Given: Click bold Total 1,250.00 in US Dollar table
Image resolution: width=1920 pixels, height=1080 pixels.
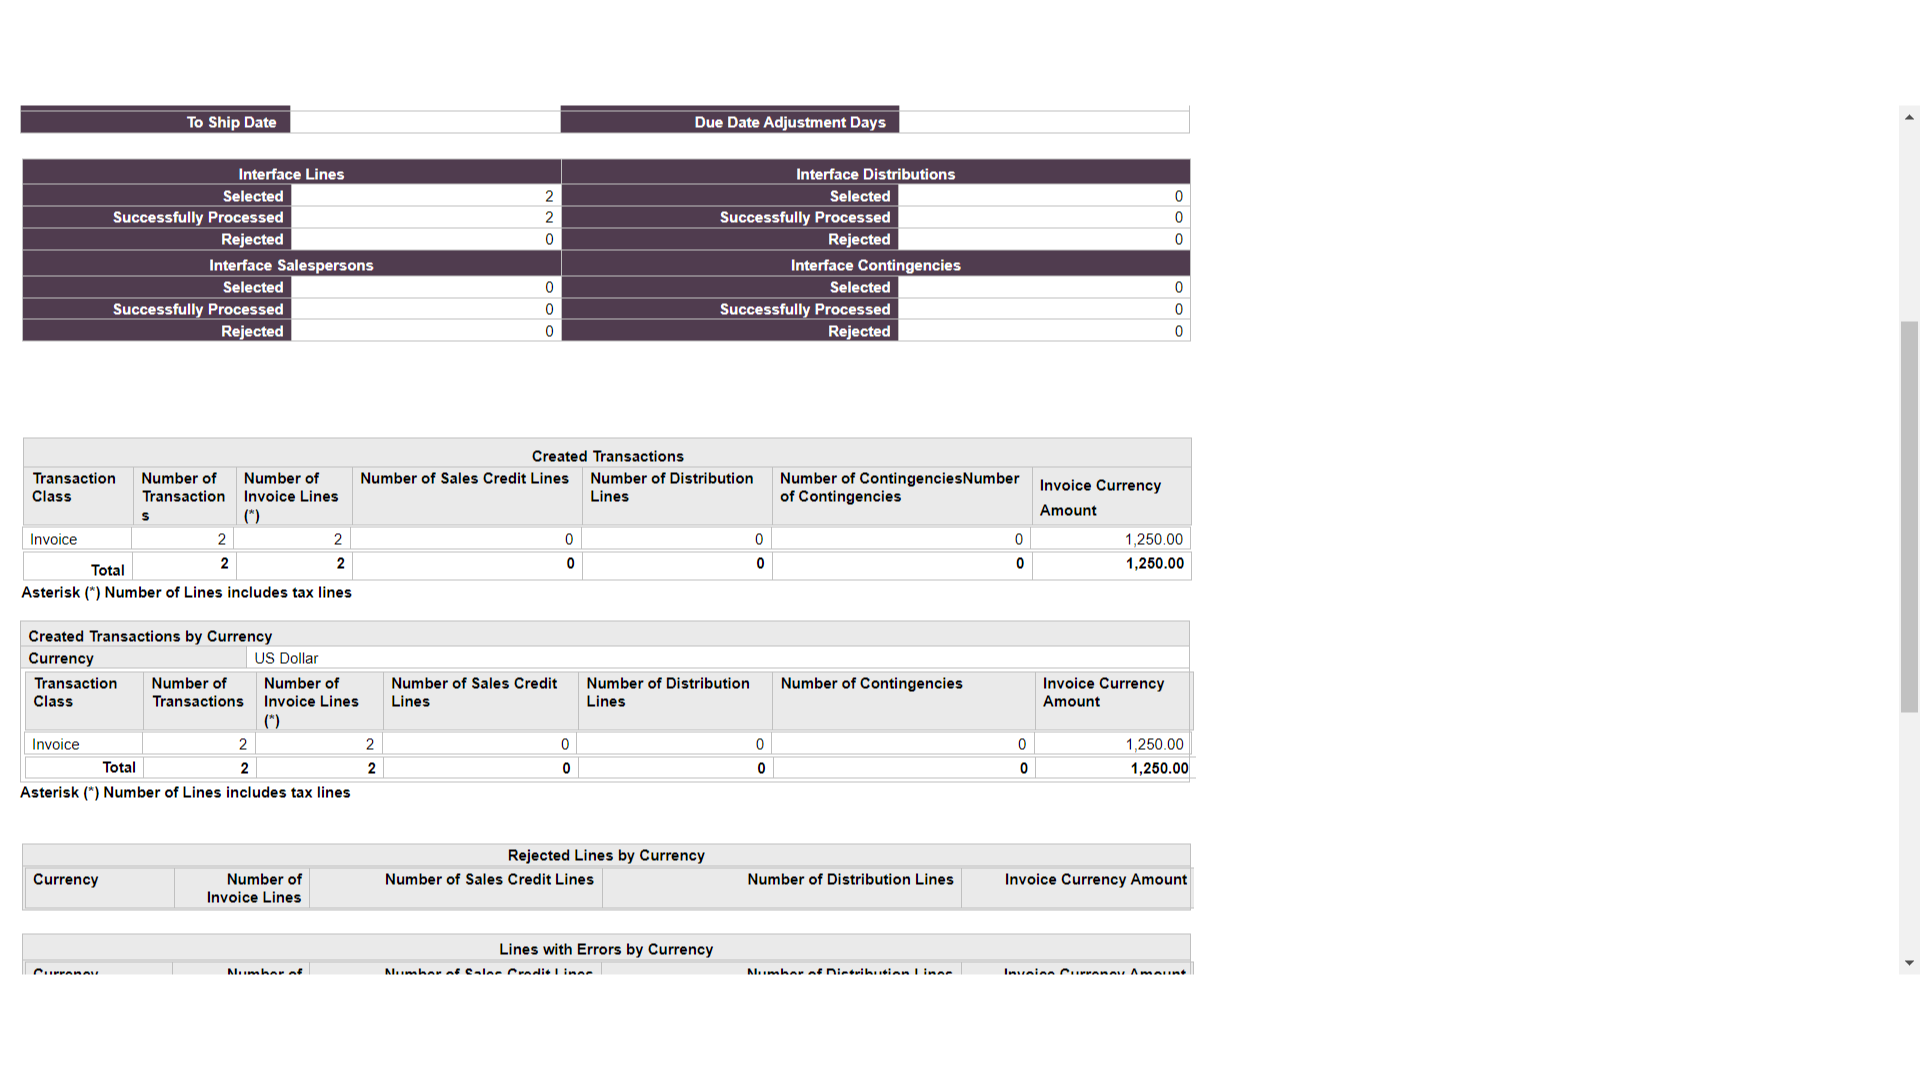Looking at the screenshot, I should tap(1159, 768).
